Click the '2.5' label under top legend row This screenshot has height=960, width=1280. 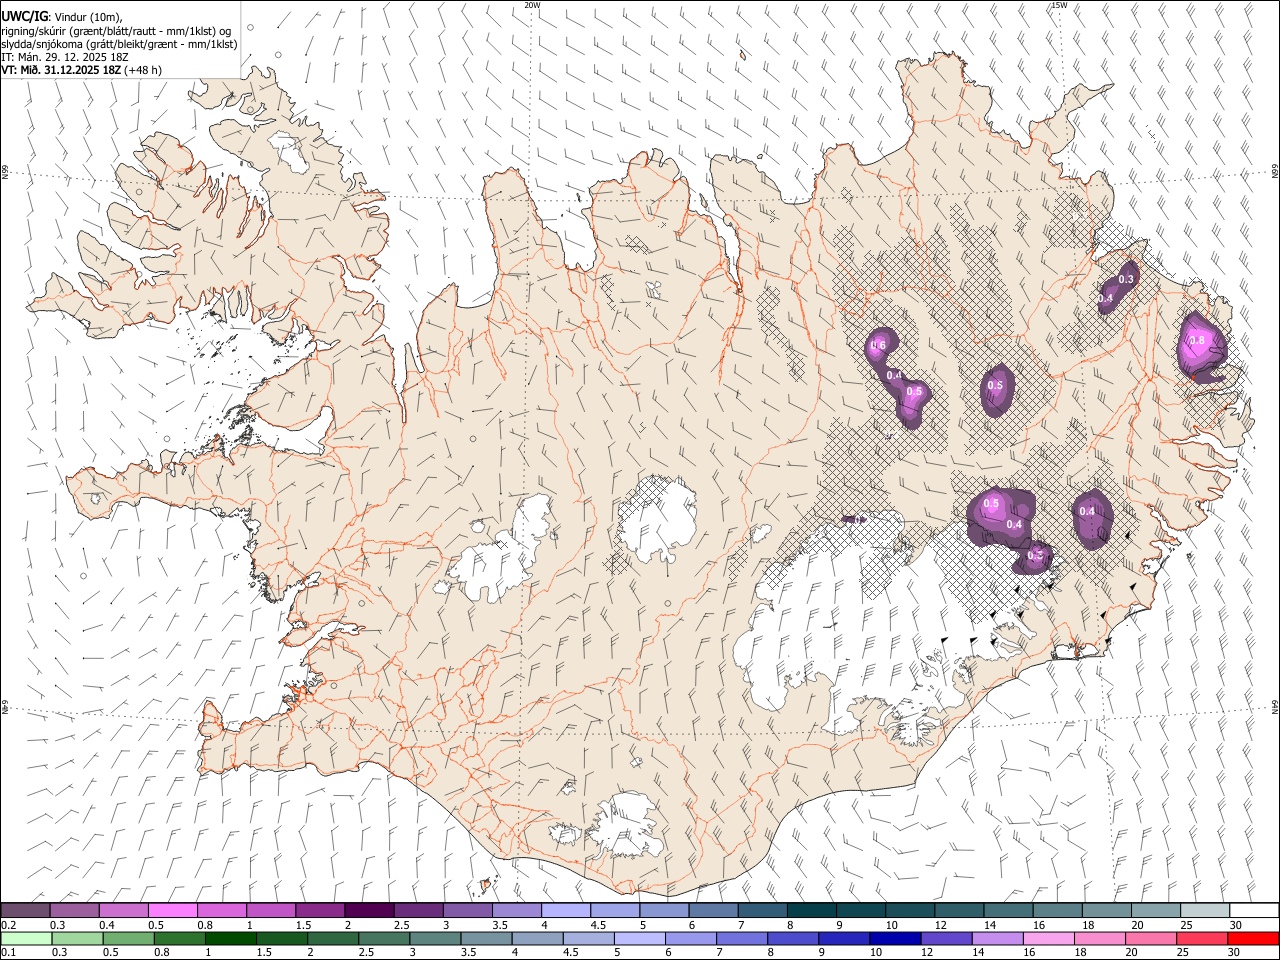tap(402, 925)
